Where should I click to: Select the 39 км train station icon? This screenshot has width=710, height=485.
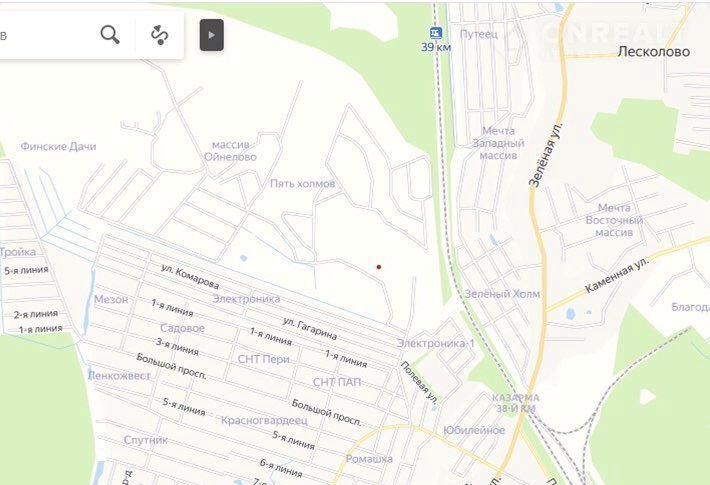coord(436,33)
